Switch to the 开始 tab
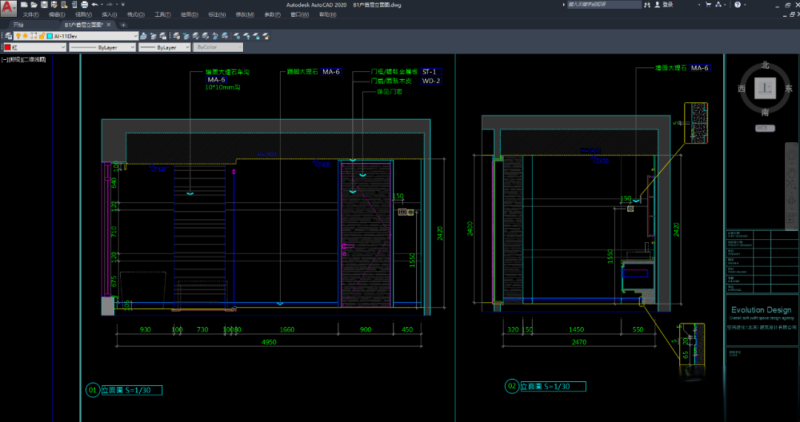 point(18,24)
